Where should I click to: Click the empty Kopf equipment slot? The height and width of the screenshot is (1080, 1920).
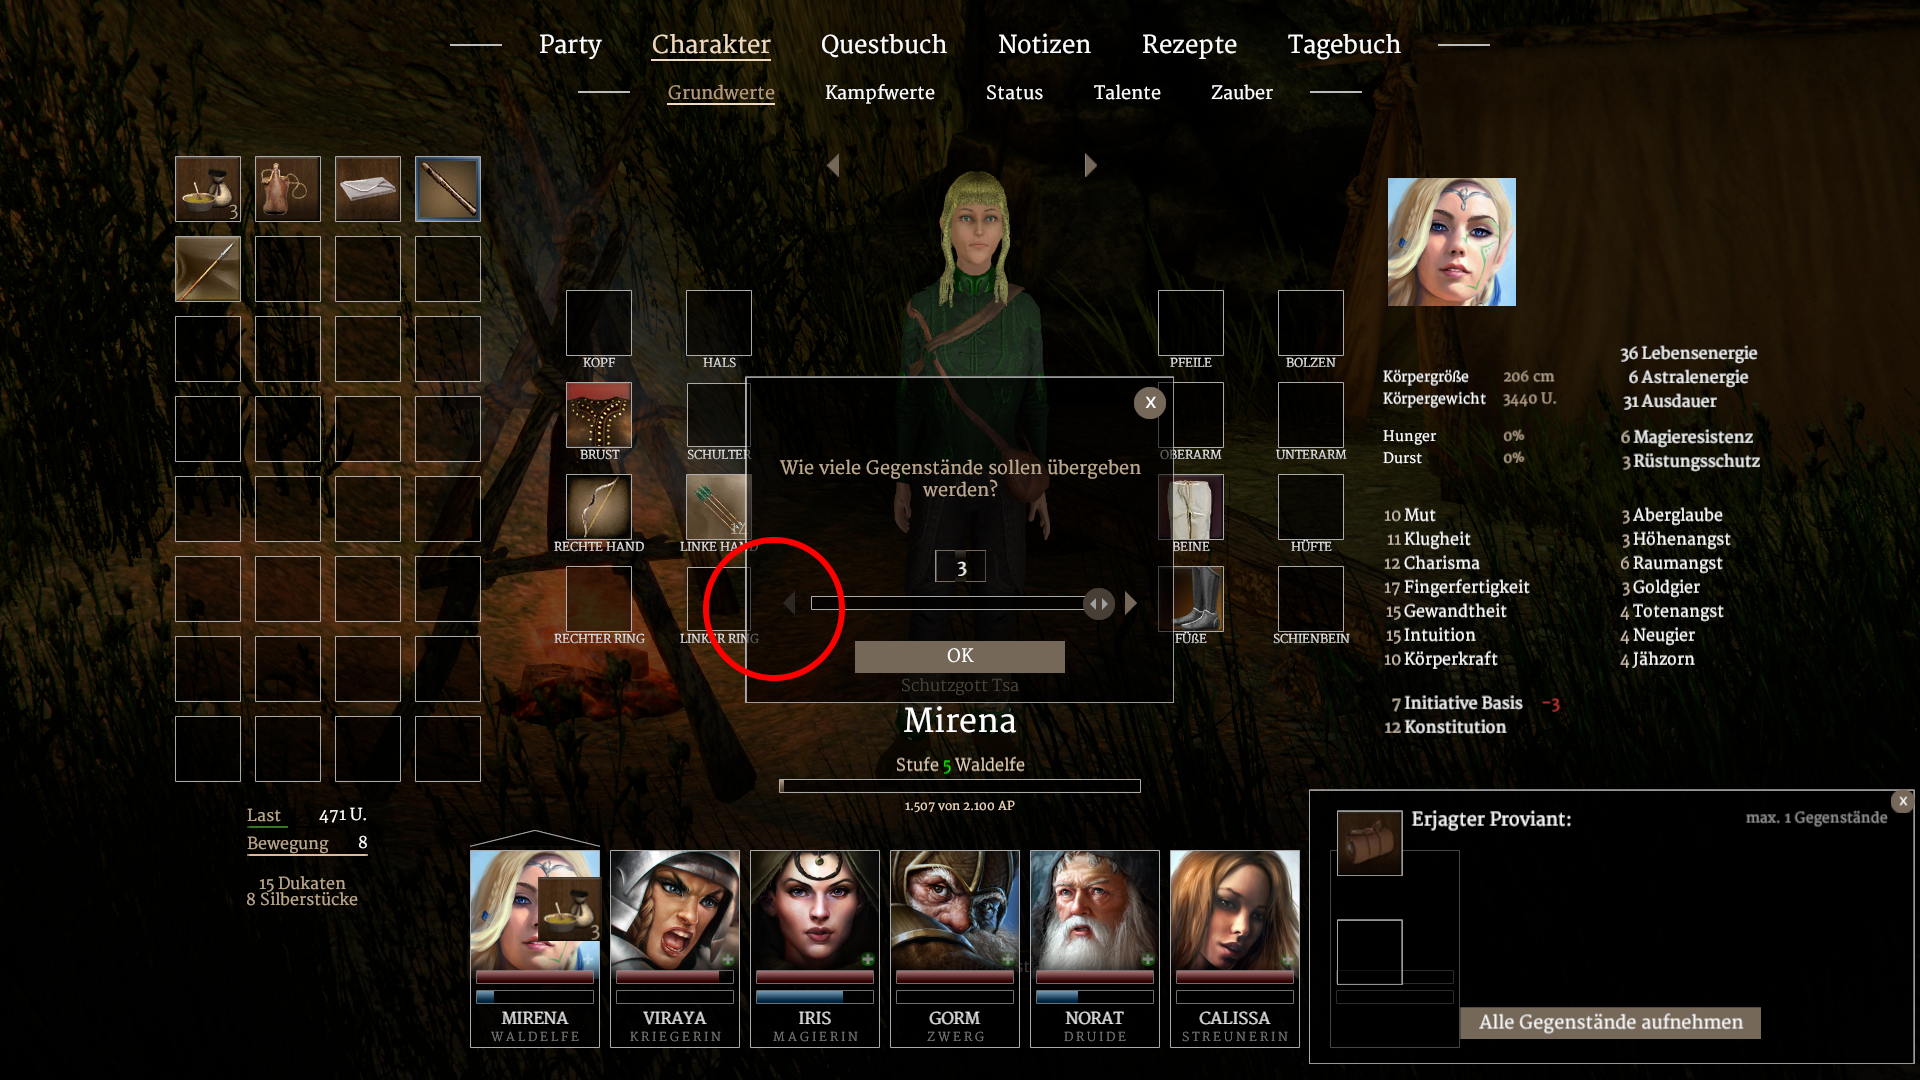tap(599, 323)
